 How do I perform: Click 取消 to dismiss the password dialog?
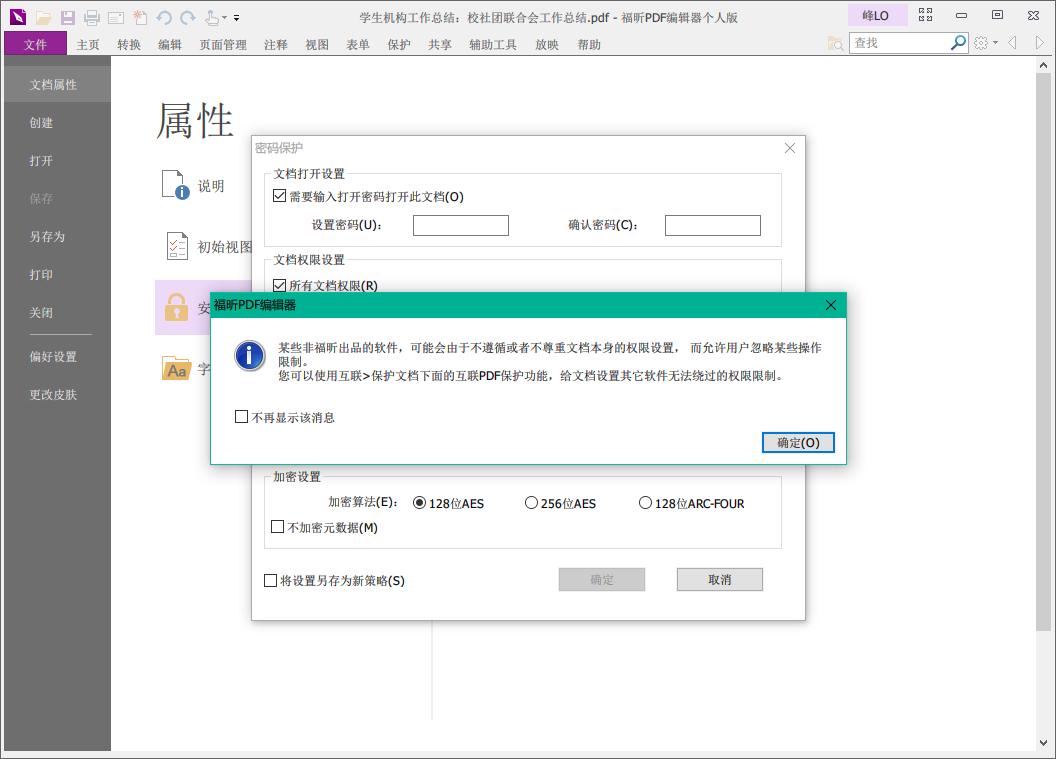pyautogui.click(x=719, y=579)
